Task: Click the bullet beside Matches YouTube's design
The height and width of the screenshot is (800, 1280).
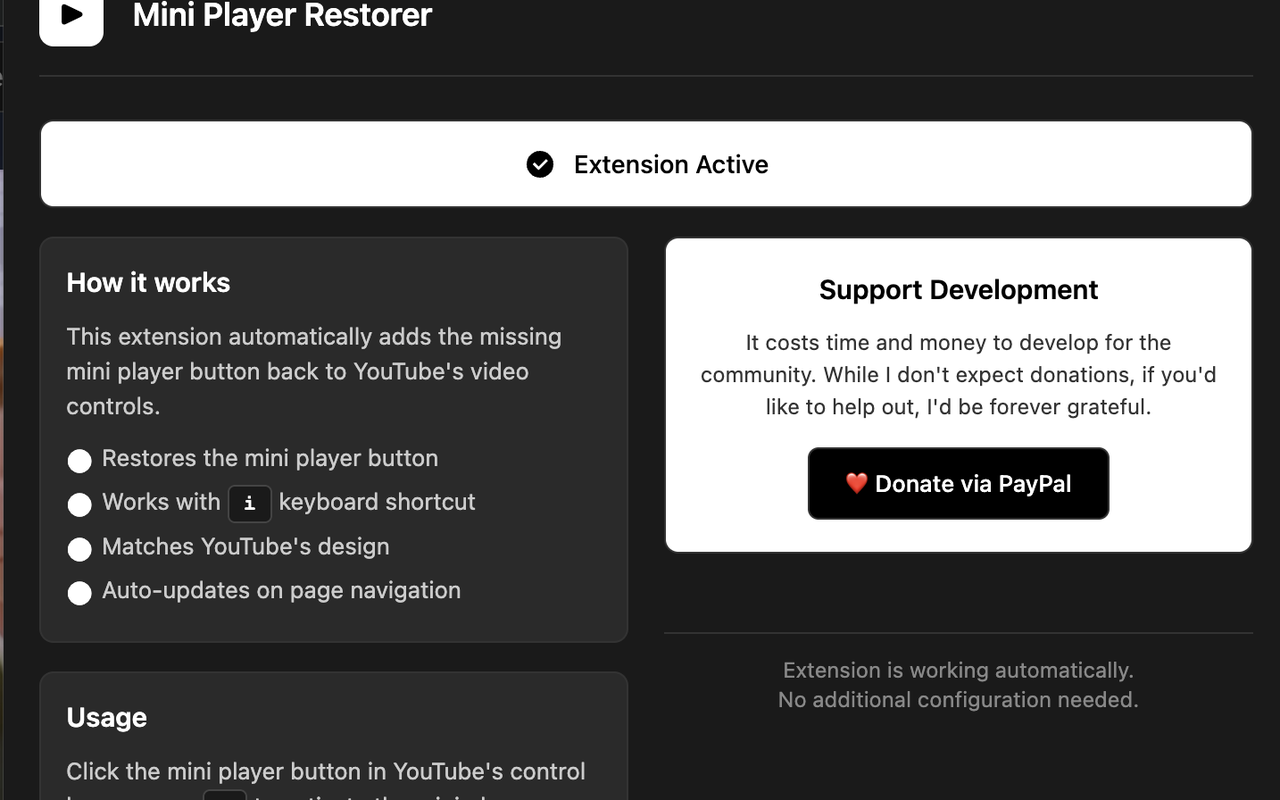Action: click(79, 548)
